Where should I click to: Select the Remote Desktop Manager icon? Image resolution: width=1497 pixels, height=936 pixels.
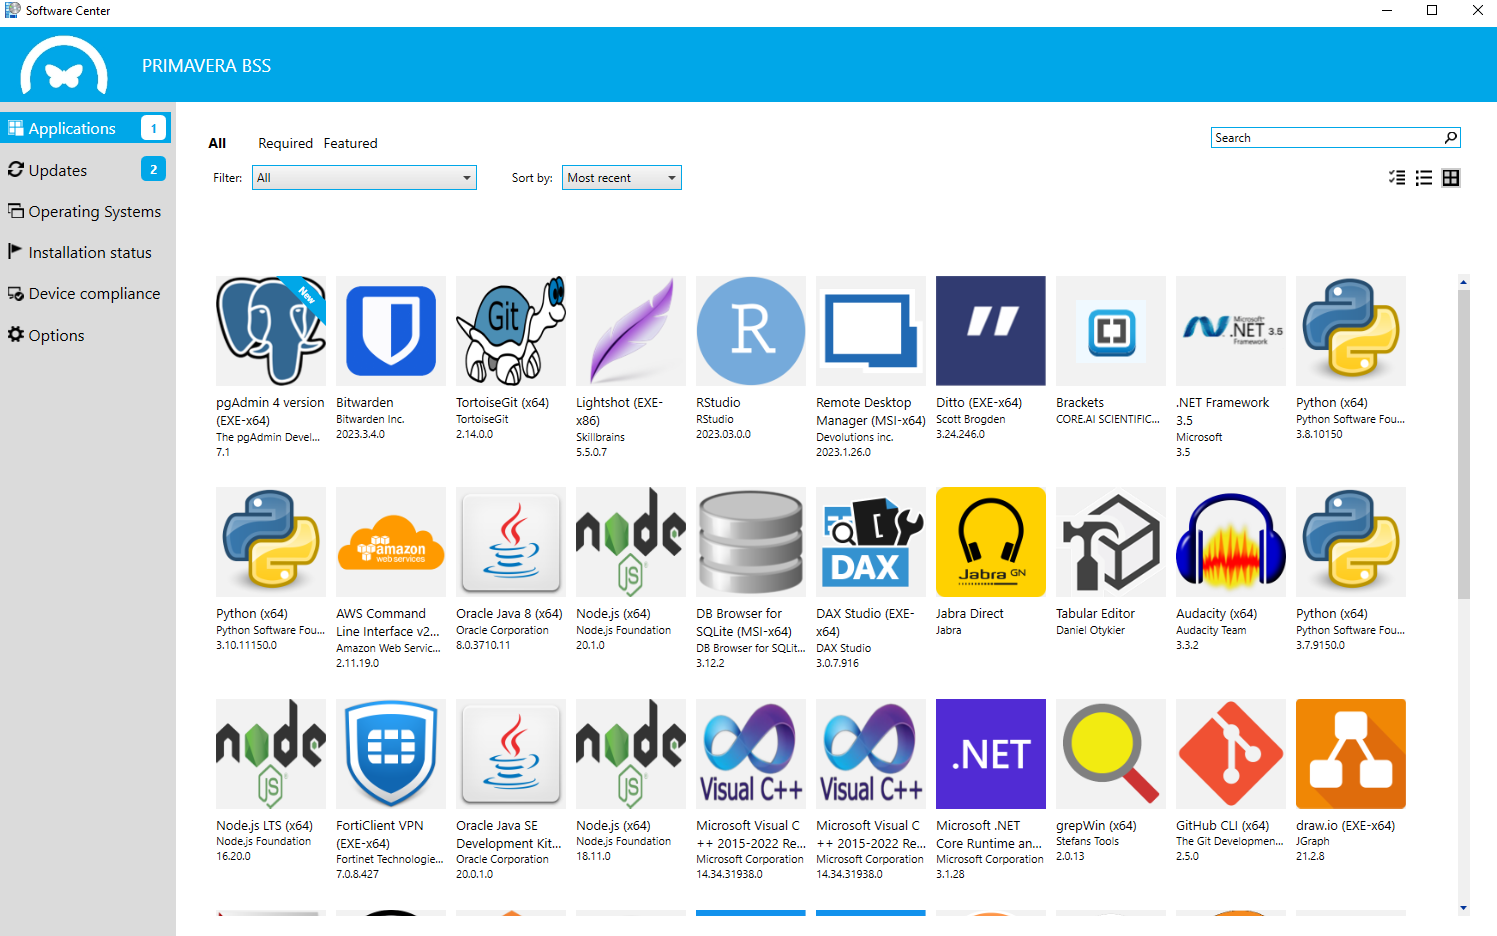pos(871,331)
